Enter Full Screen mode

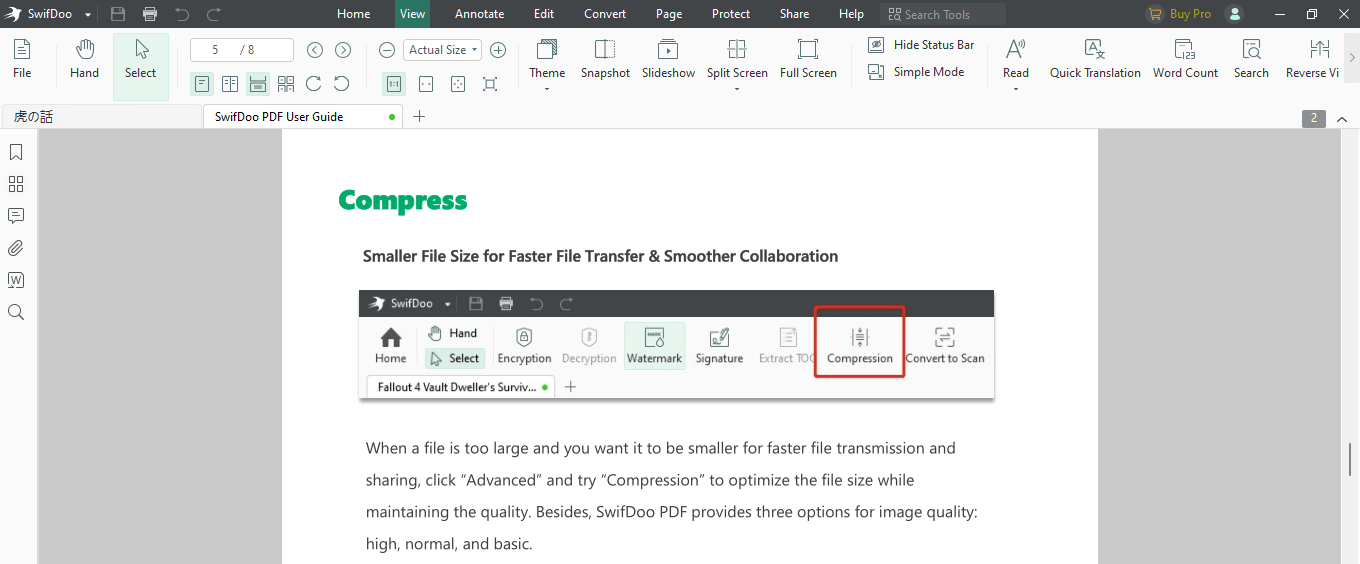pos(808,60)
